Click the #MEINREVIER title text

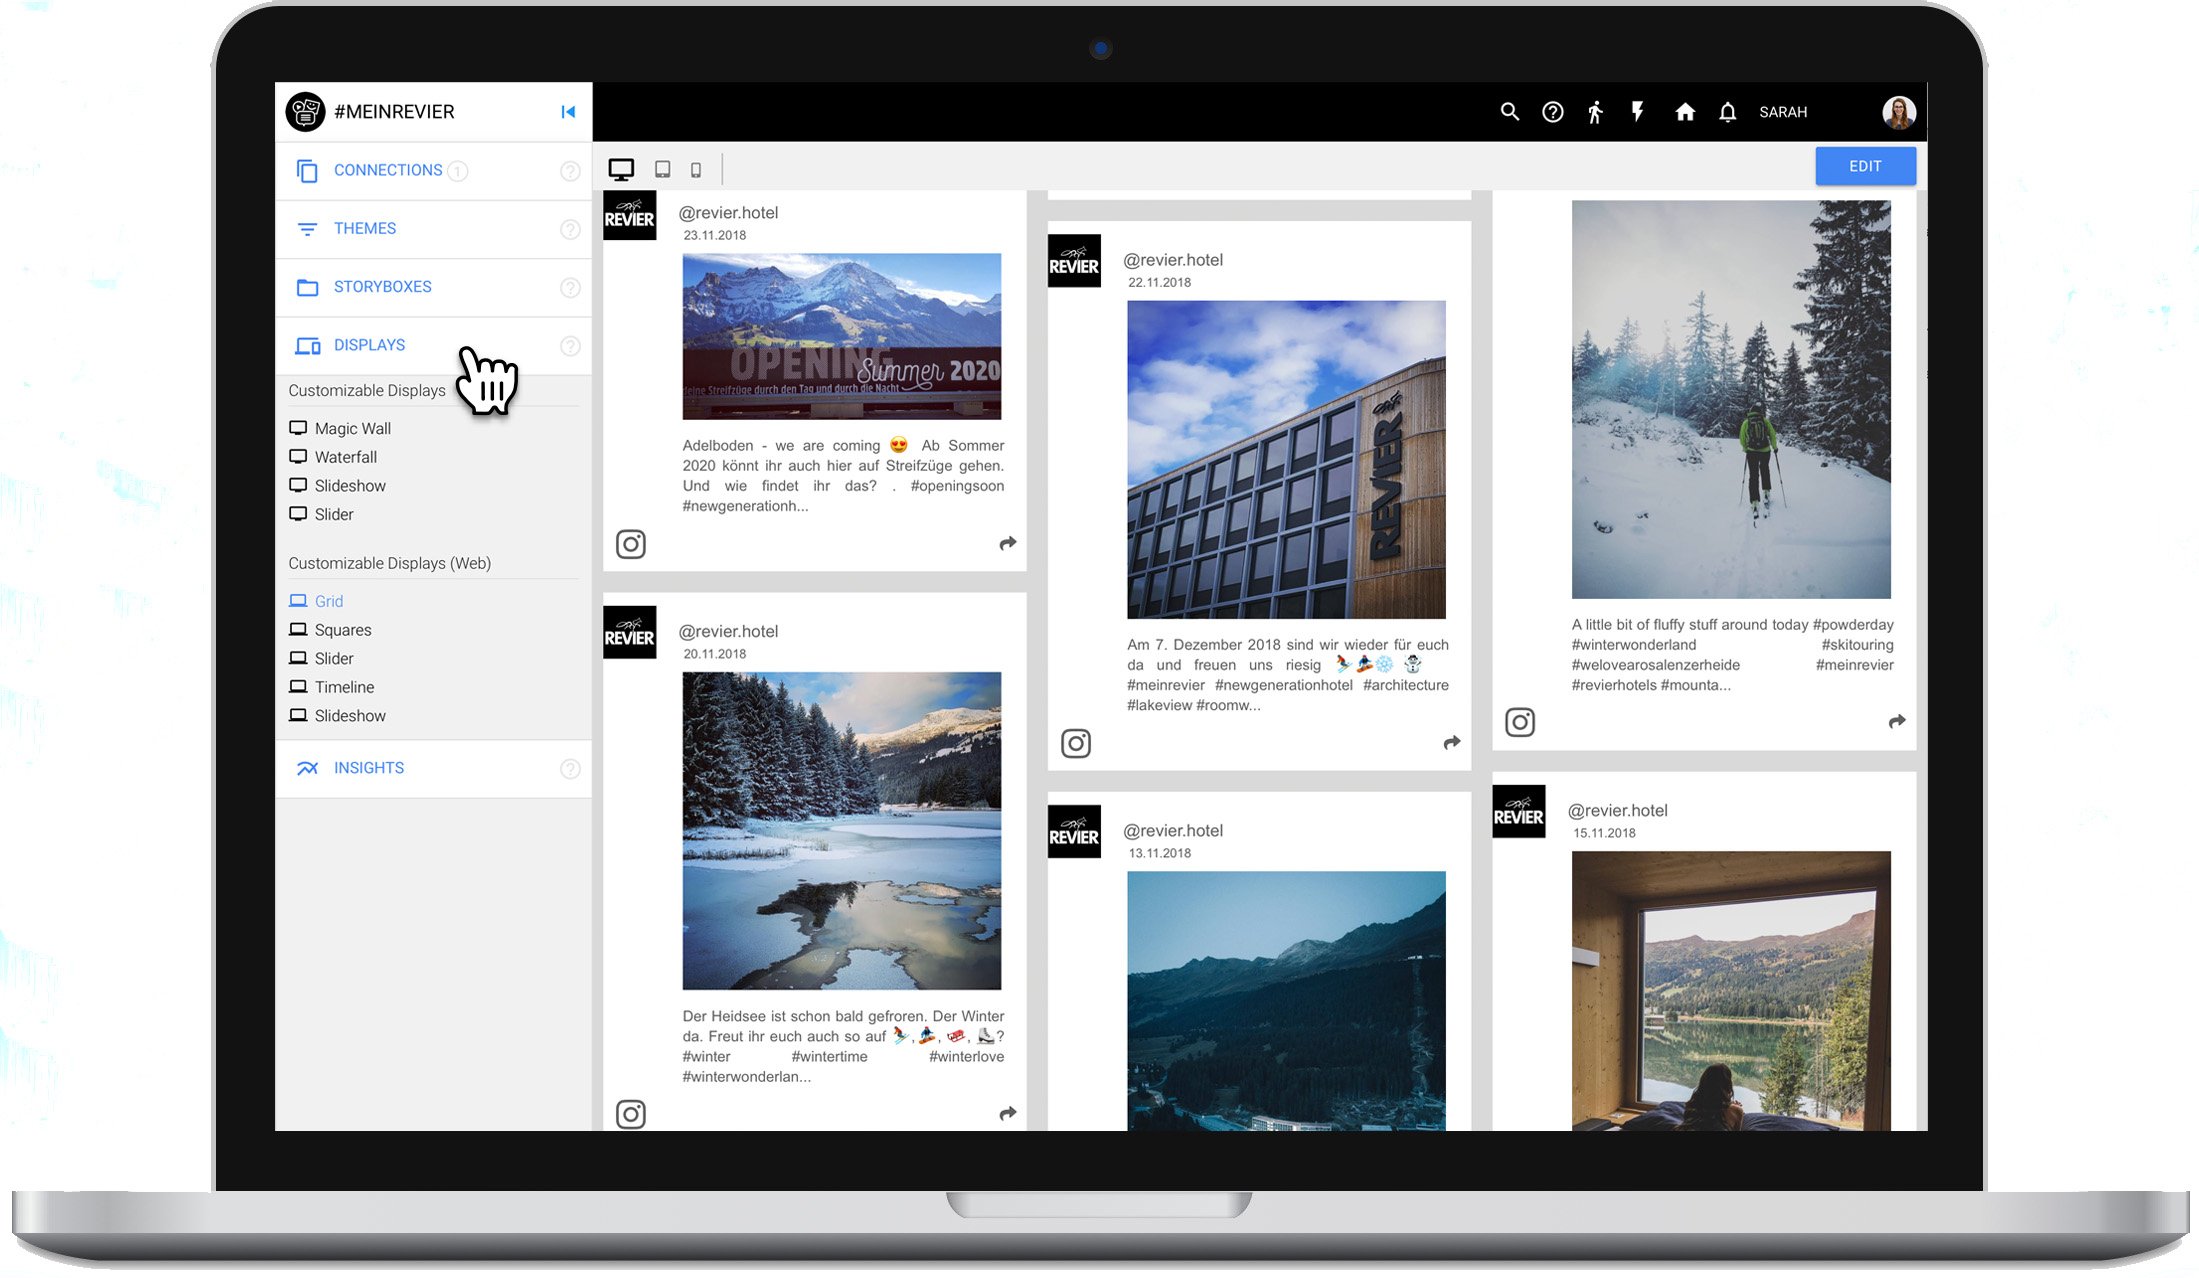pyautogui.click(x=394, y=112)
